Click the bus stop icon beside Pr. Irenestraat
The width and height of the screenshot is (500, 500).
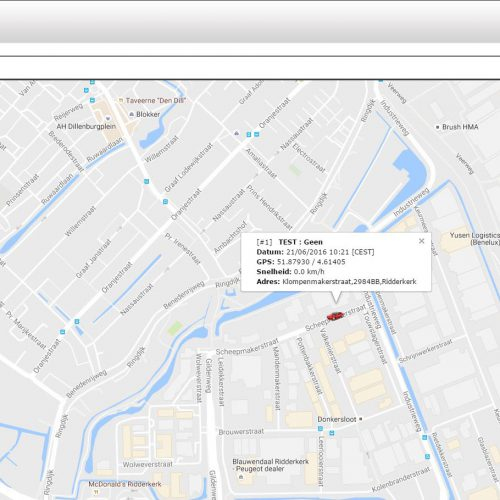pos(165,202)
